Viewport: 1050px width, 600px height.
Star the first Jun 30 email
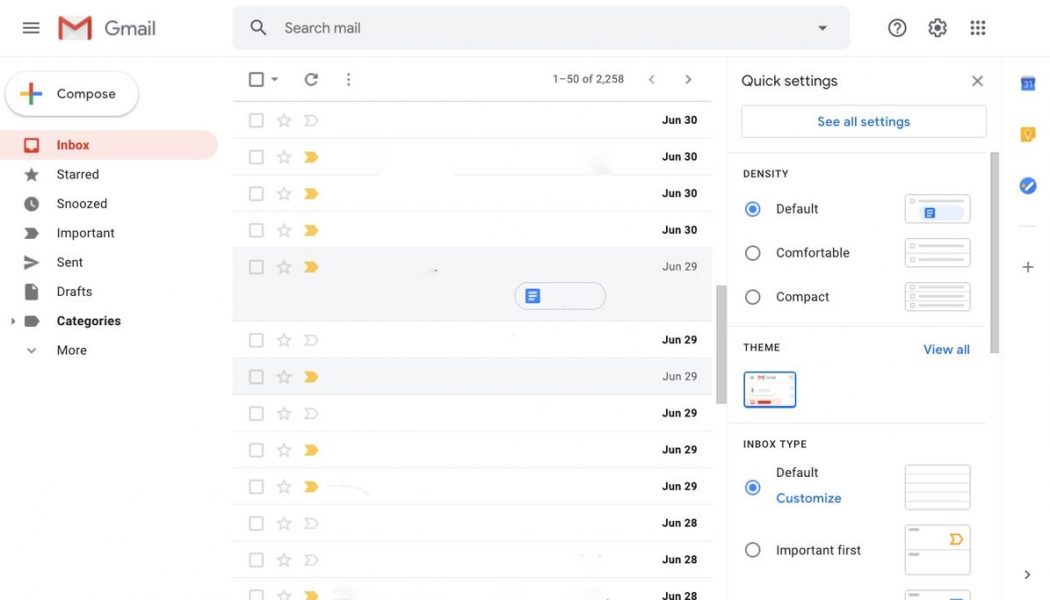[282, 119]
